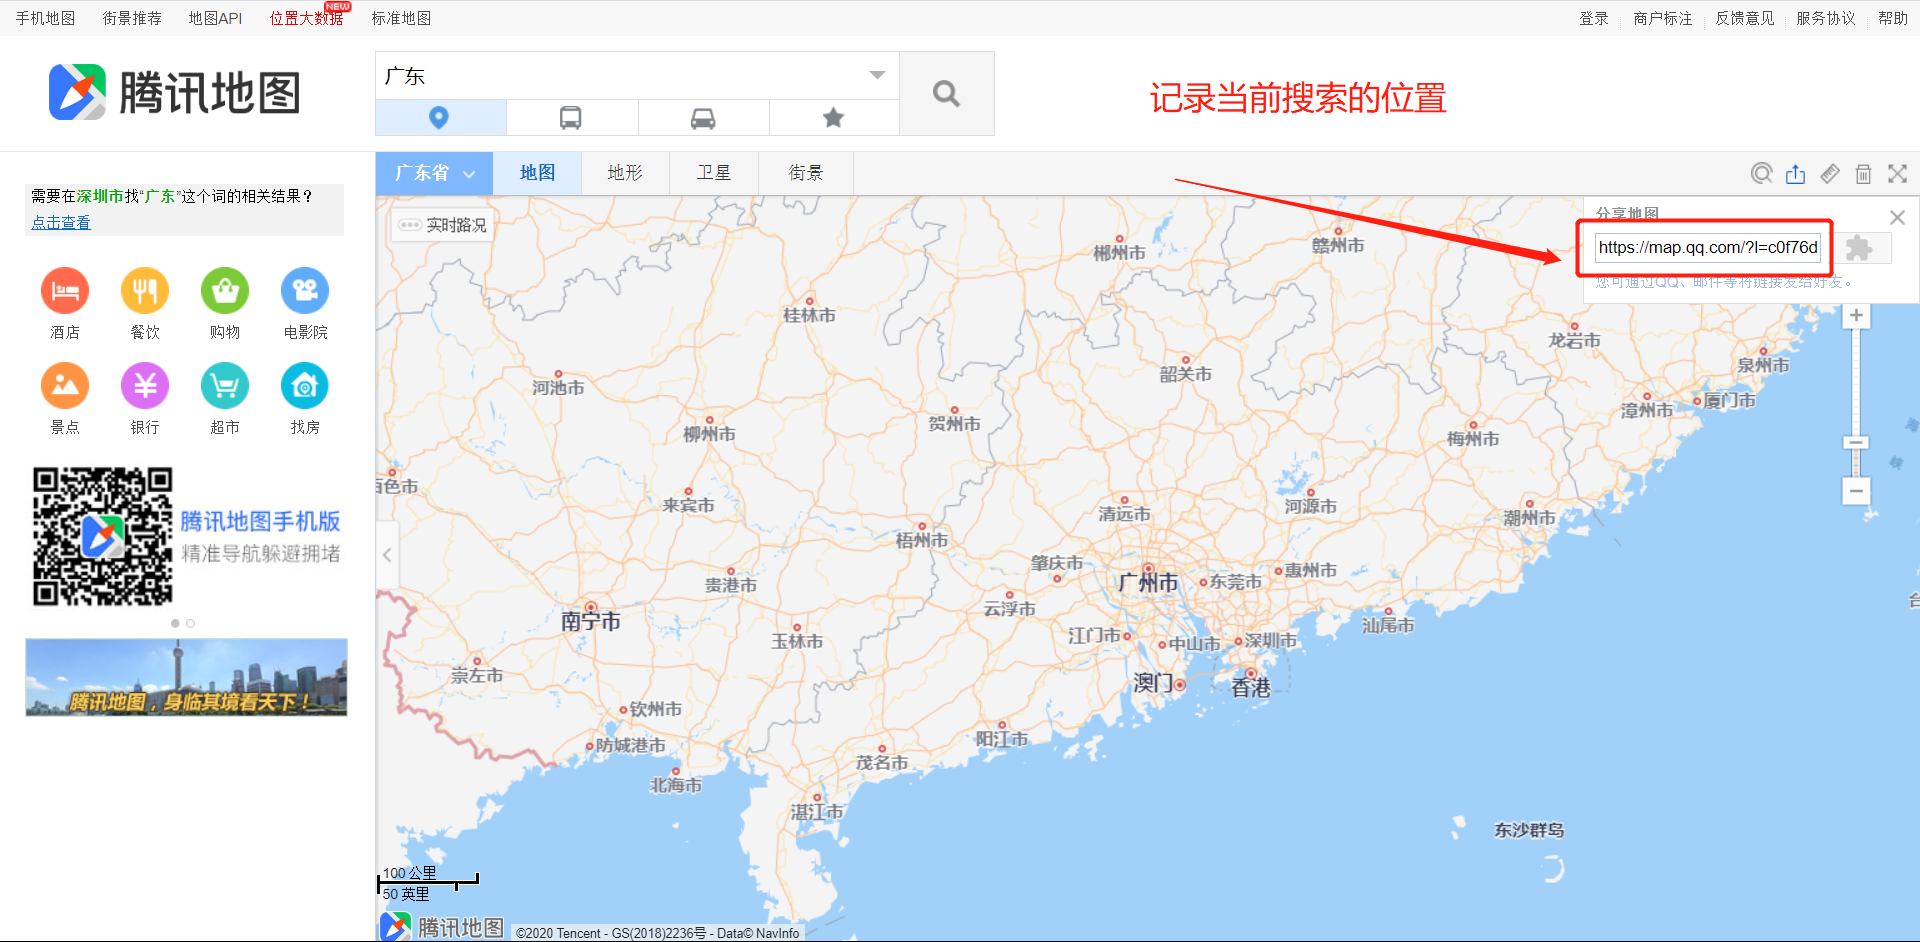Enter fullscreen map view

[x=1897, y=173]
